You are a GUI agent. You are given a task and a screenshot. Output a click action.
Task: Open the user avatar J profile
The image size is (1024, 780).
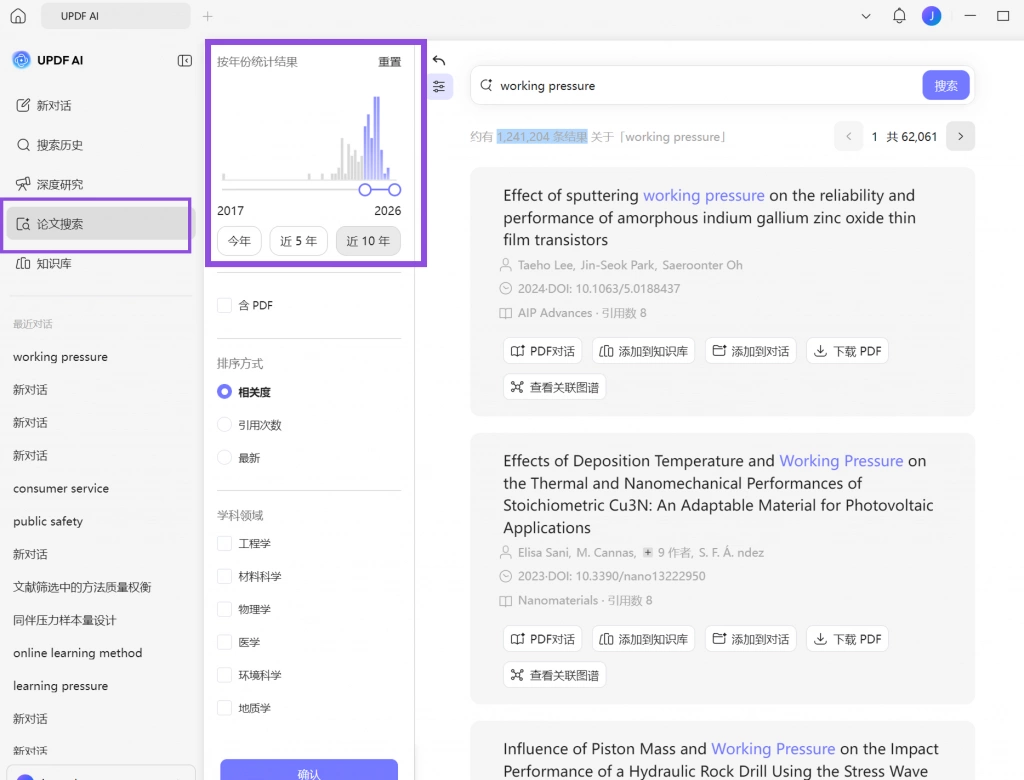[931, 16]
